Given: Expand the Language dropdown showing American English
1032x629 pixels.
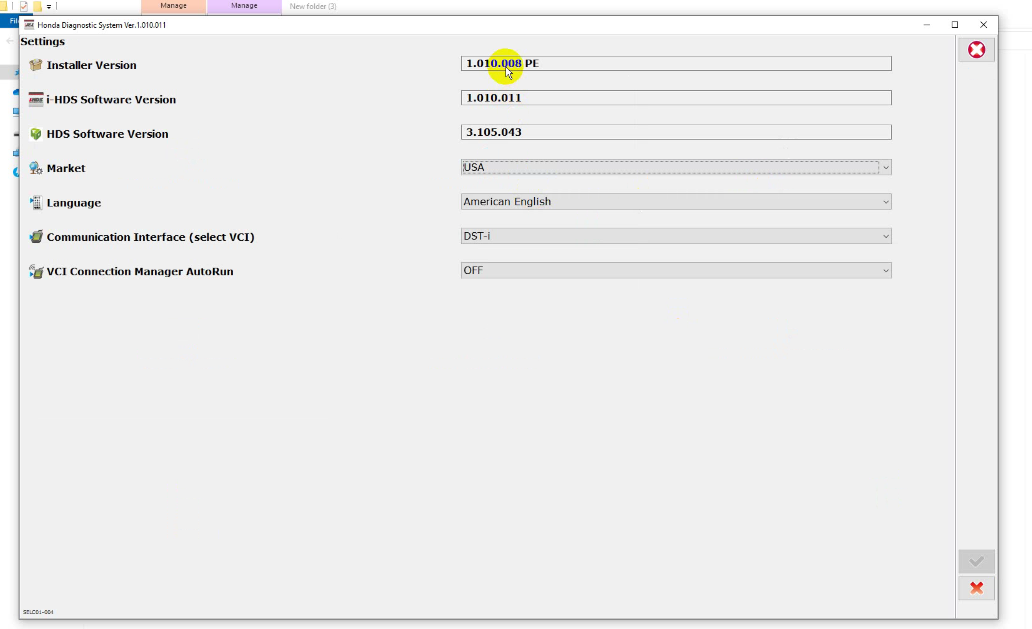Looking at the screenshot, I should coord(675,202).
